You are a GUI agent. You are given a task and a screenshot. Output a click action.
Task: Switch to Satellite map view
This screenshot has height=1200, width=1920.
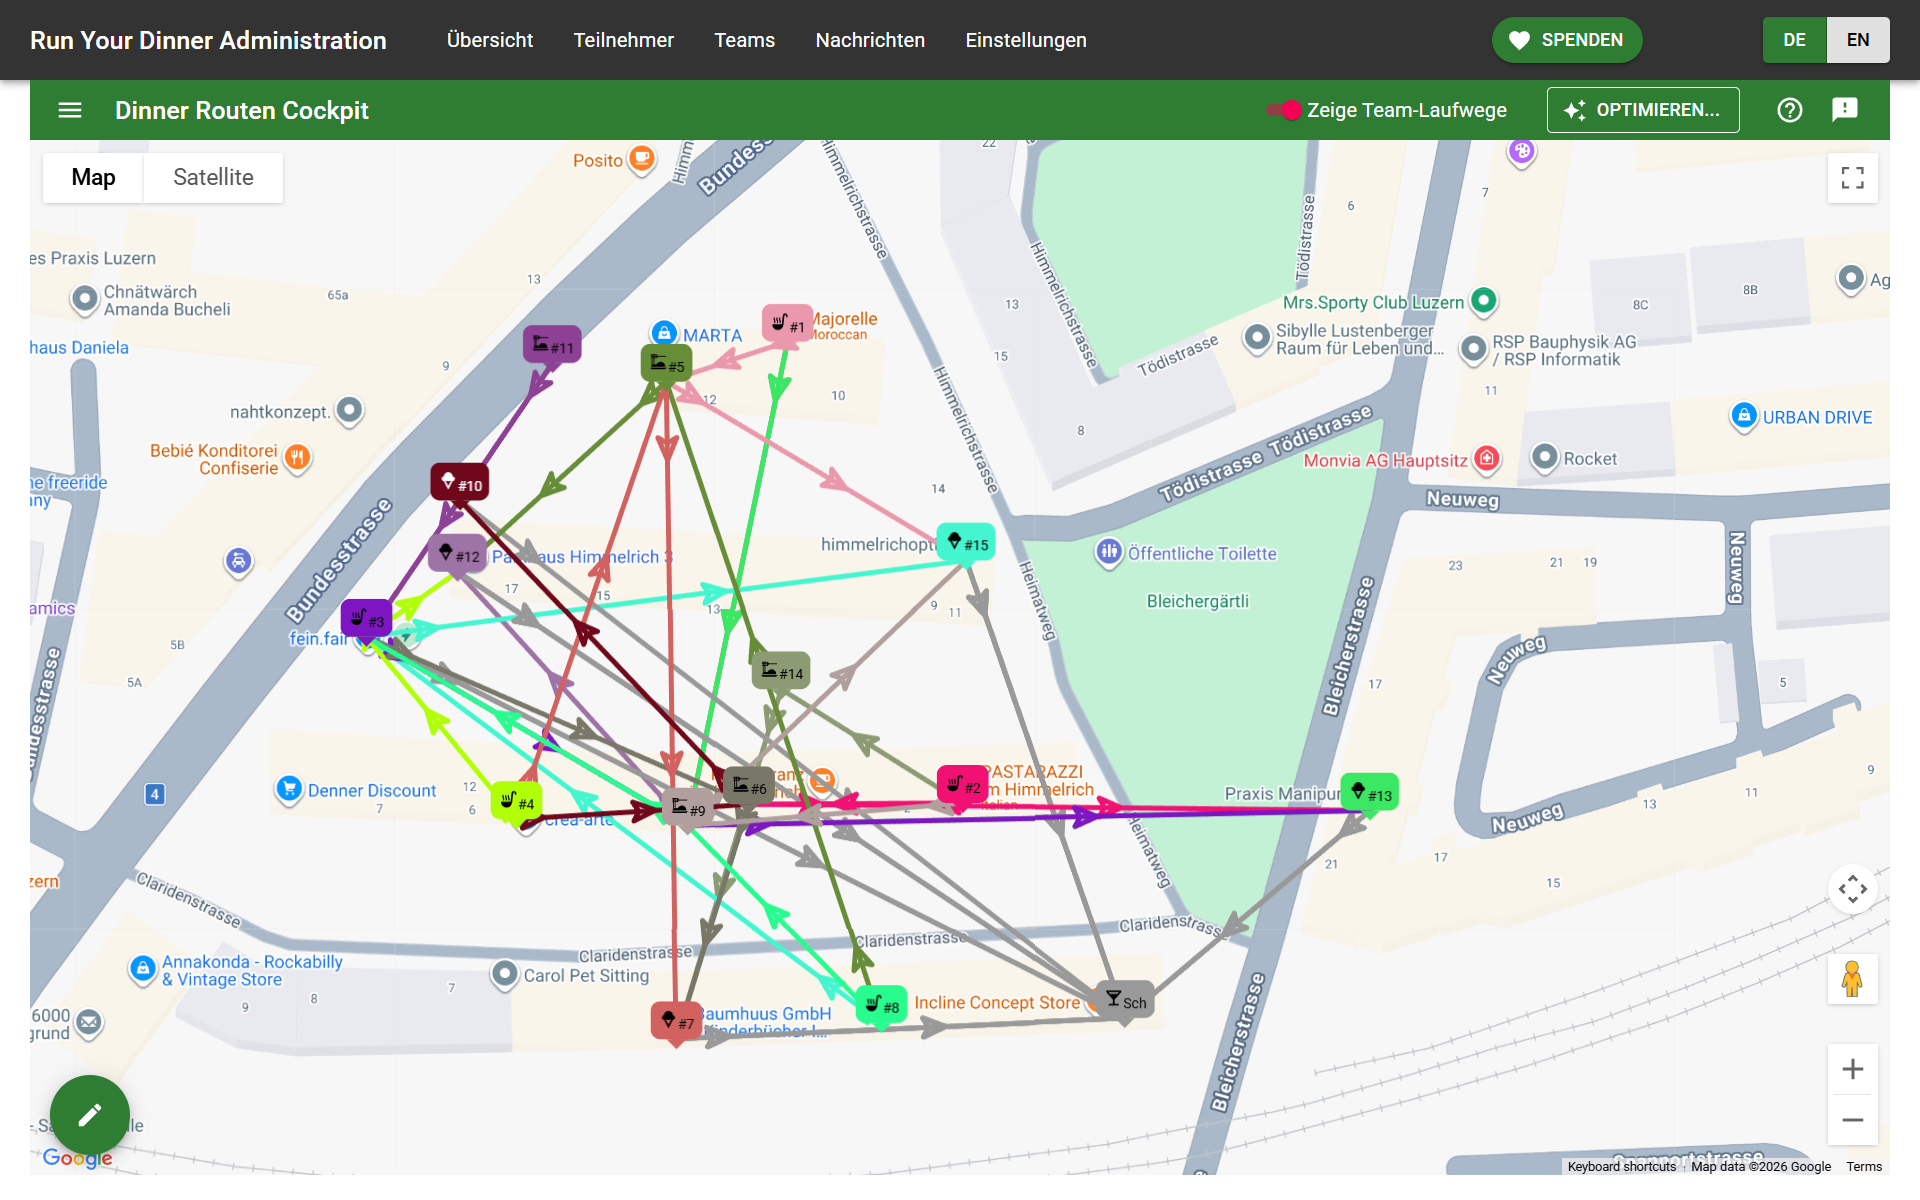coord(213,178)
